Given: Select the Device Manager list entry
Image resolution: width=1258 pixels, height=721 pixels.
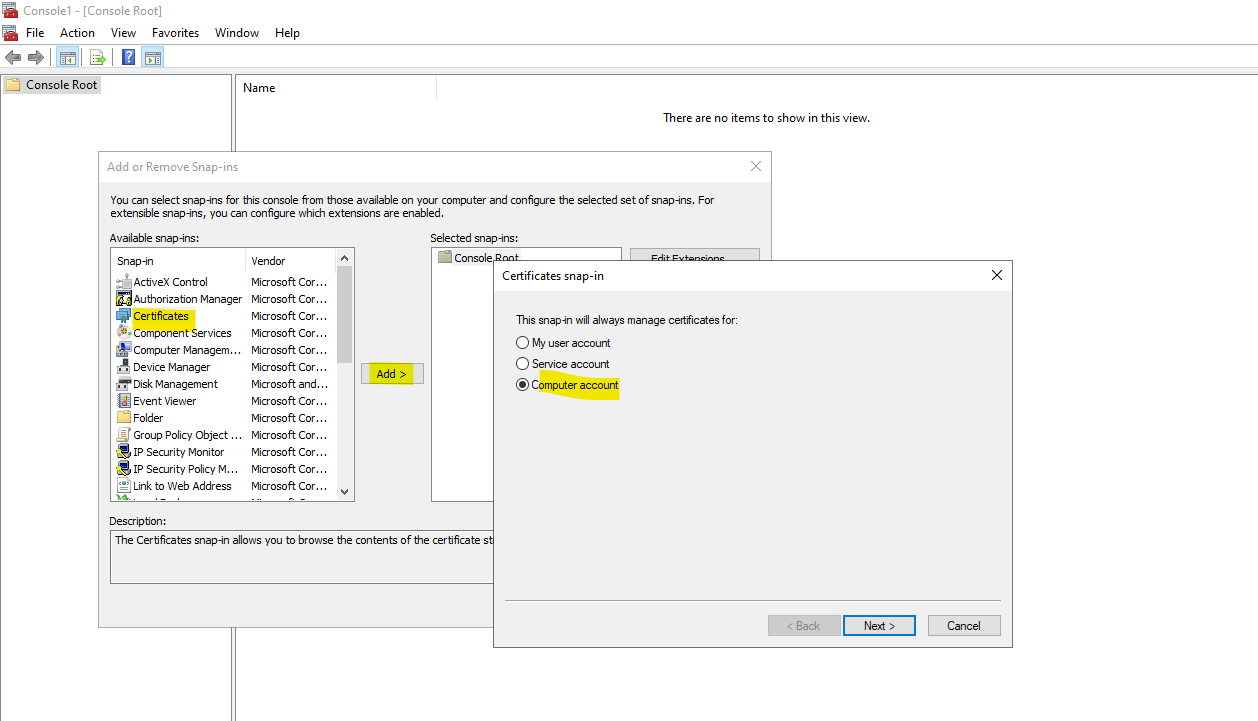Looking at the screenshot, I should pos(172,367).
